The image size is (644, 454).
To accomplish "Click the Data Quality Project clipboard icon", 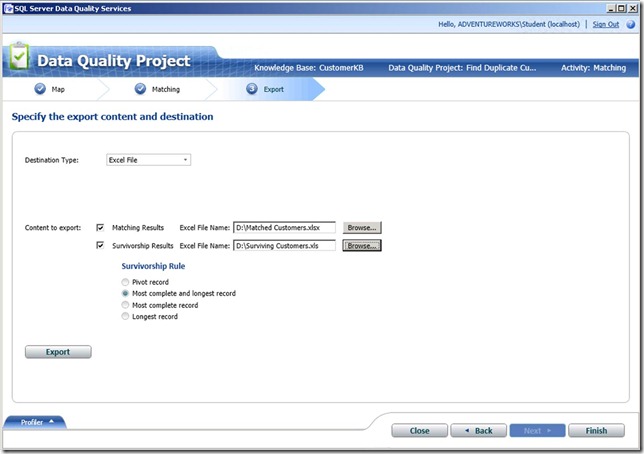I will point(19,56).
